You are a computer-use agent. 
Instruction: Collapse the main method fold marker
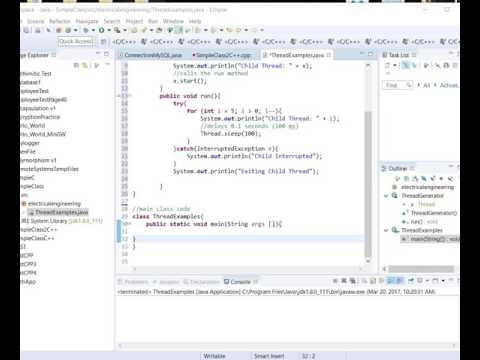click(x=130, y=224)
